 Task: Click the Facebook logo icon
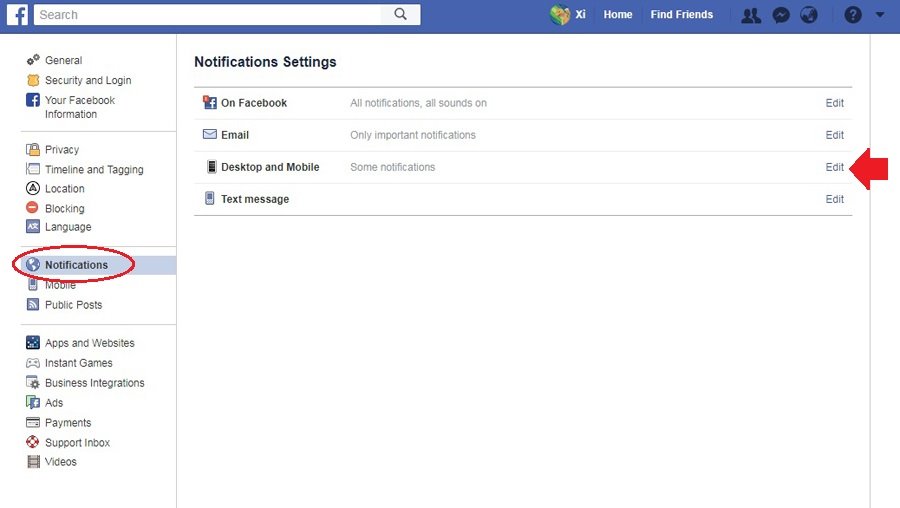click(16, 14)
